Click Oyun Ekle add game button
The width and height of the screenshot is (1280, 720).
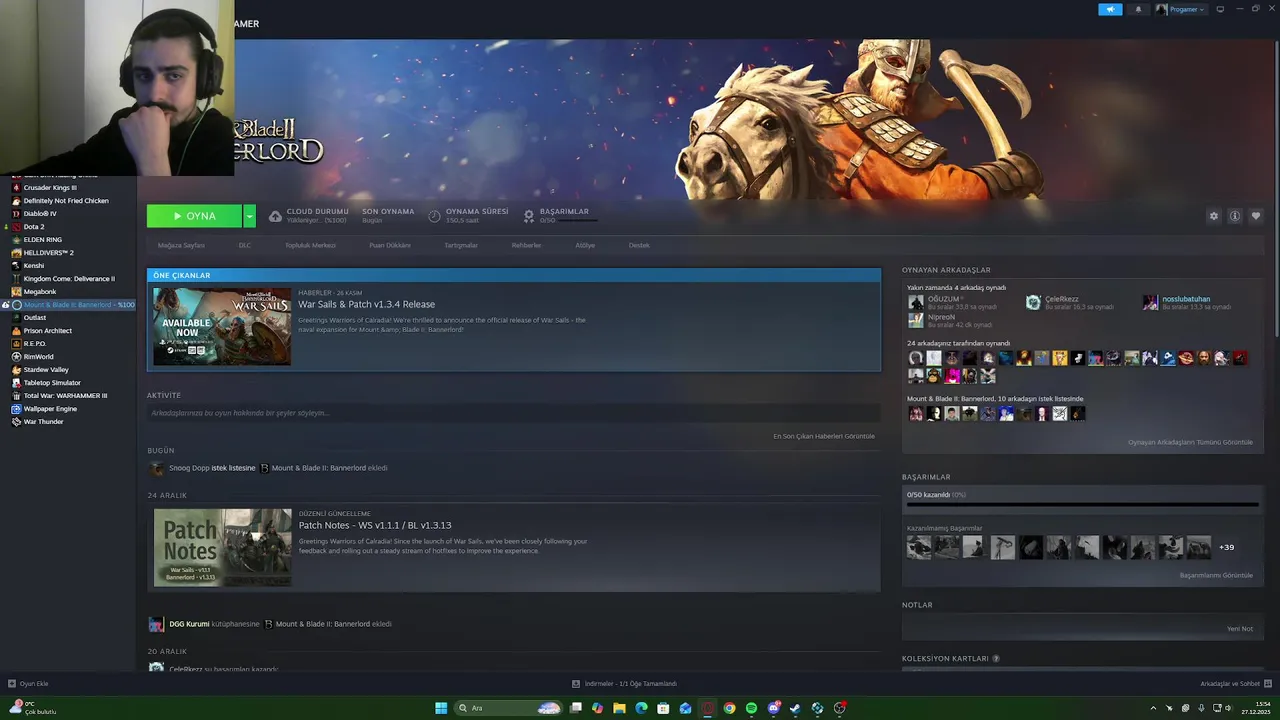(x=28, y=684)
